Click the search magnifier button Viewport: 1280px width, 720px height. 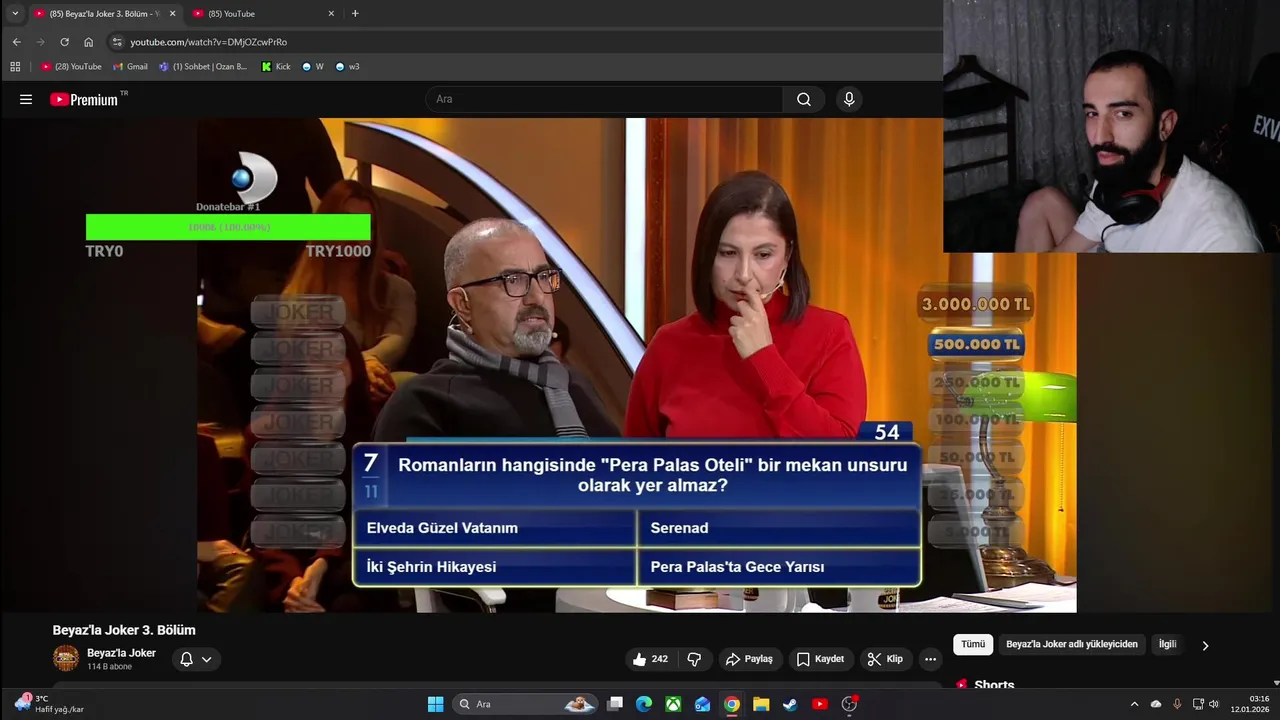point(804,99)
